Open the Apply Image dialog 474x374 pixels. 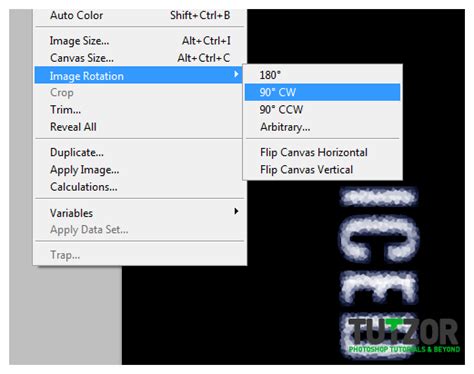click(140, 170)
